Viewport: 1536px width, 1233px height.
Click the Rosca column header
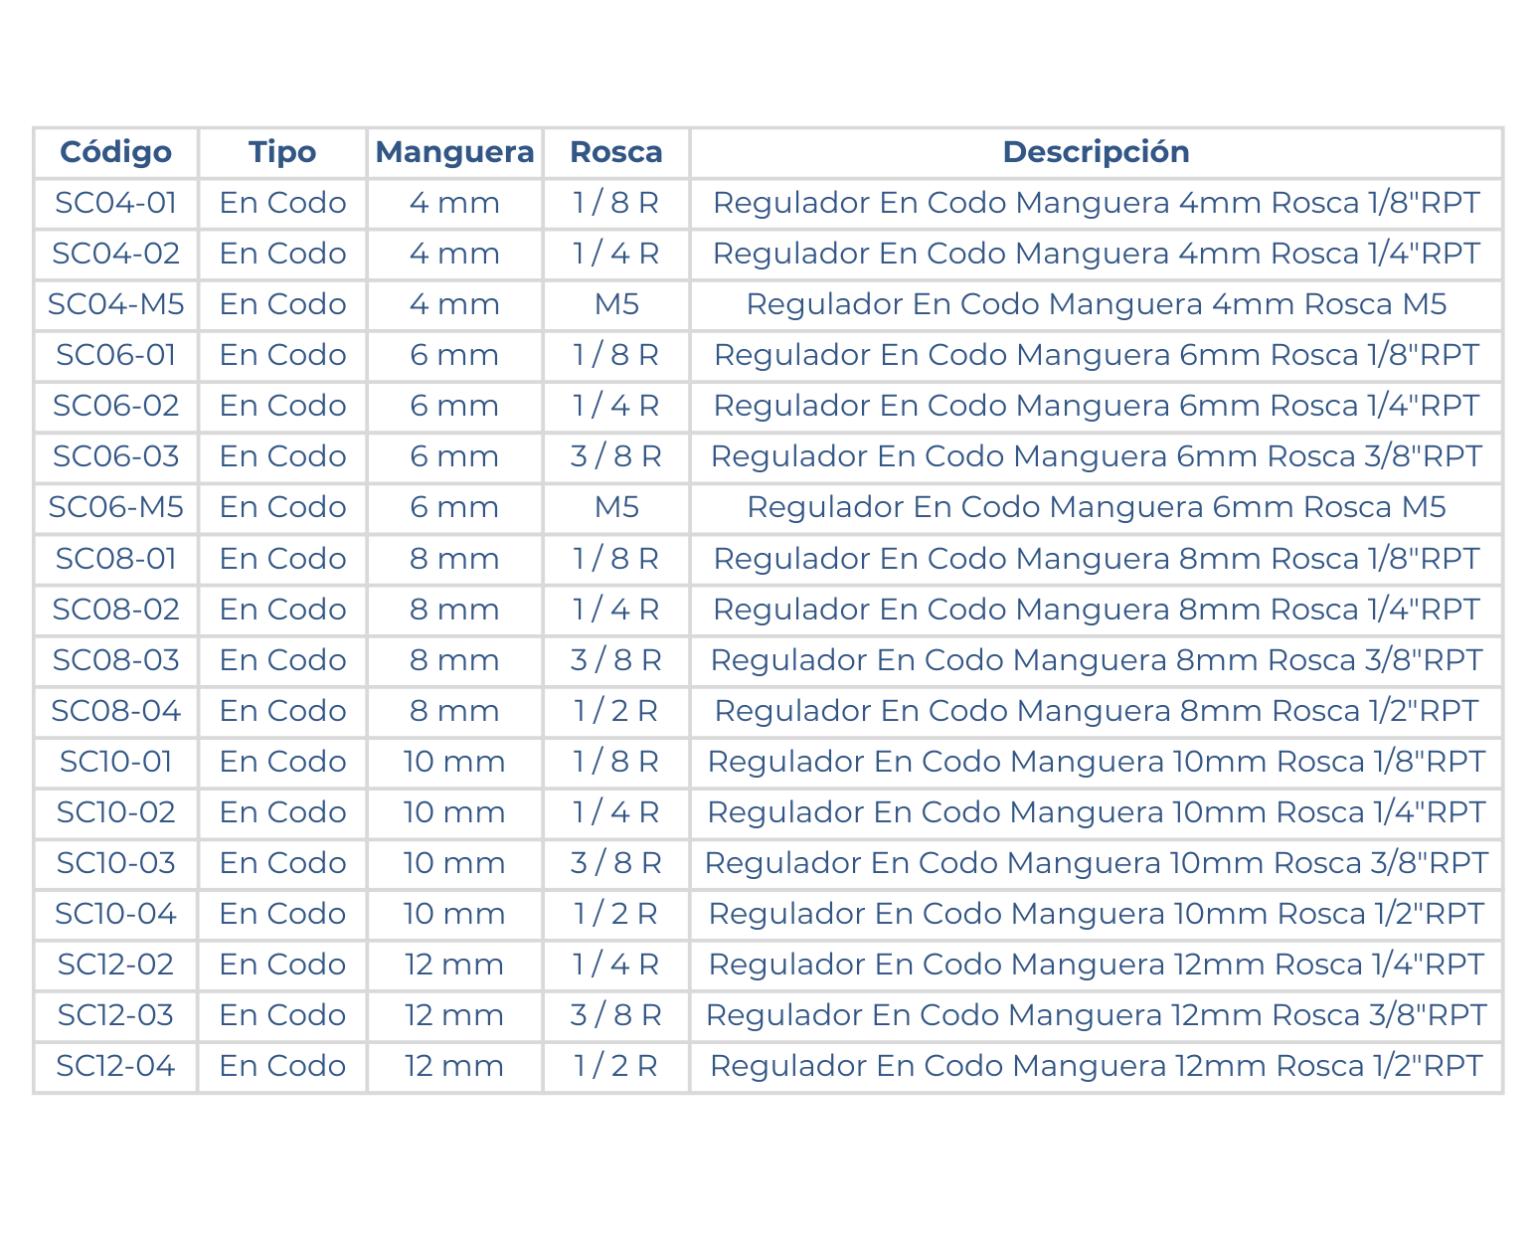tap(616, 152)
